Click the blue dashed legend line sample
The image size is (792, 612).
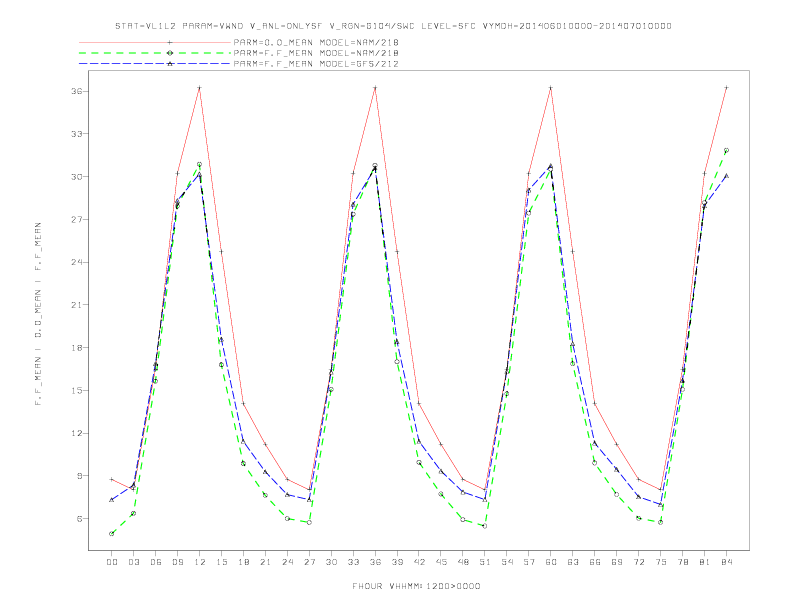(x=155, y=64)
